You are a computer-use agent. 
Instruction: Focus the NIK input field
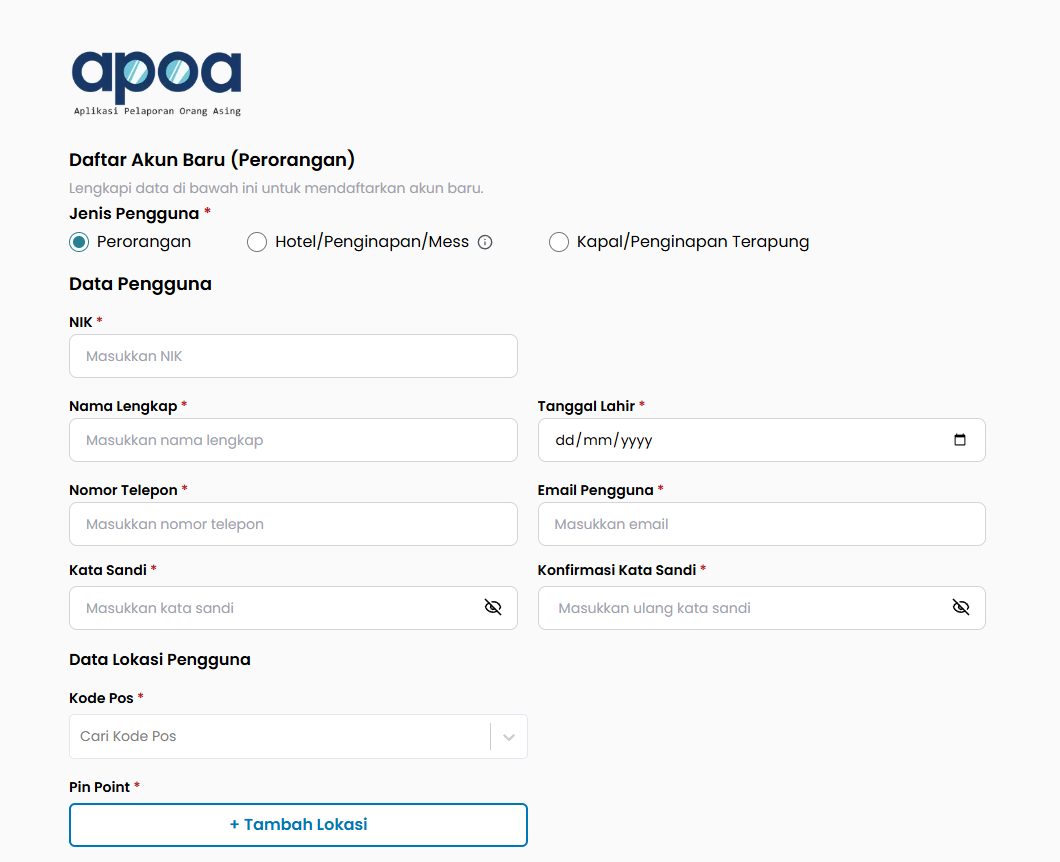293,356
